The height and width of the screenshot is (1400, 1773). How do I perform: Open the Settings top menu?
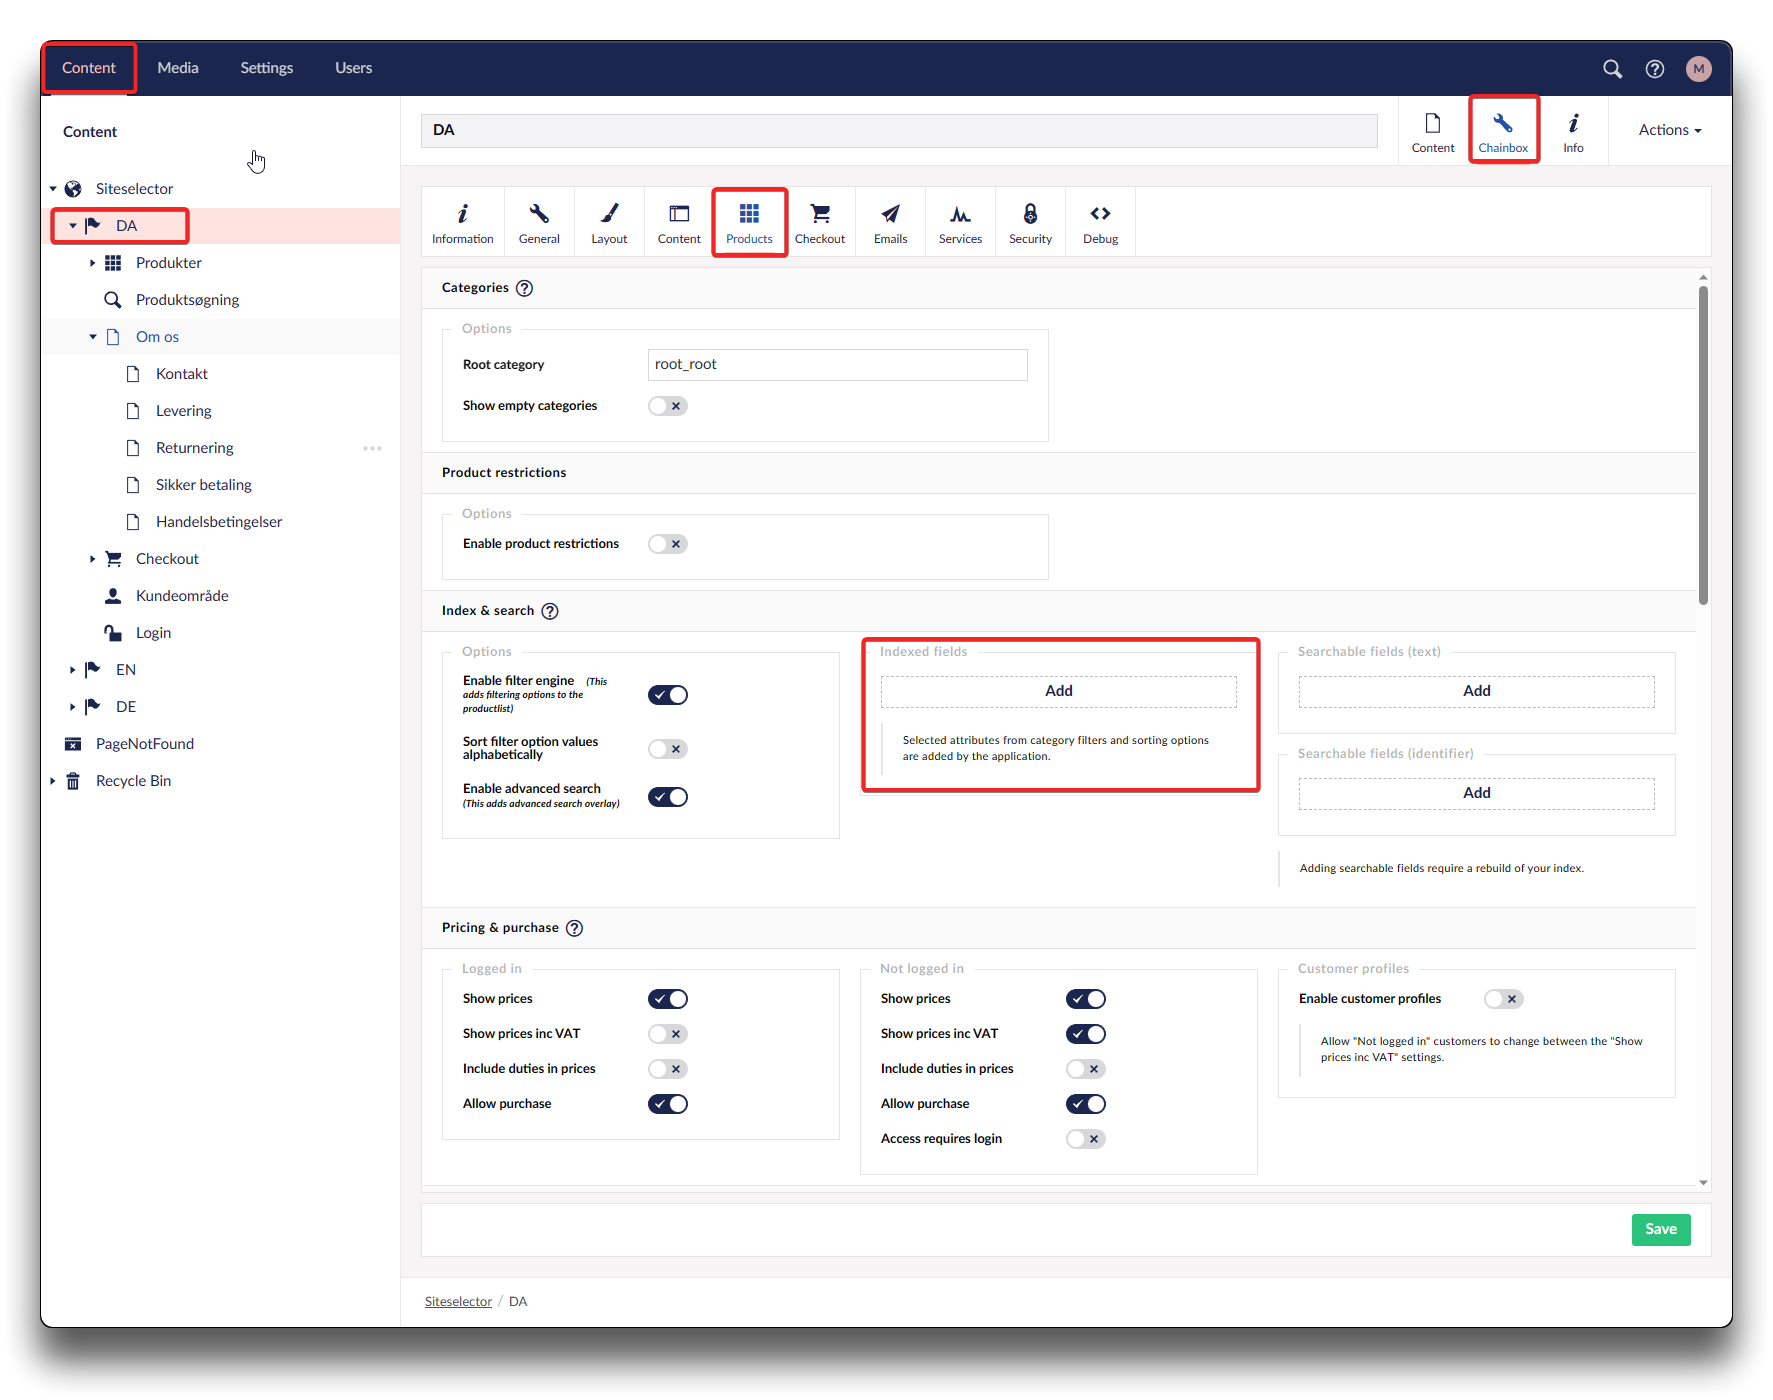coord(266,68)
